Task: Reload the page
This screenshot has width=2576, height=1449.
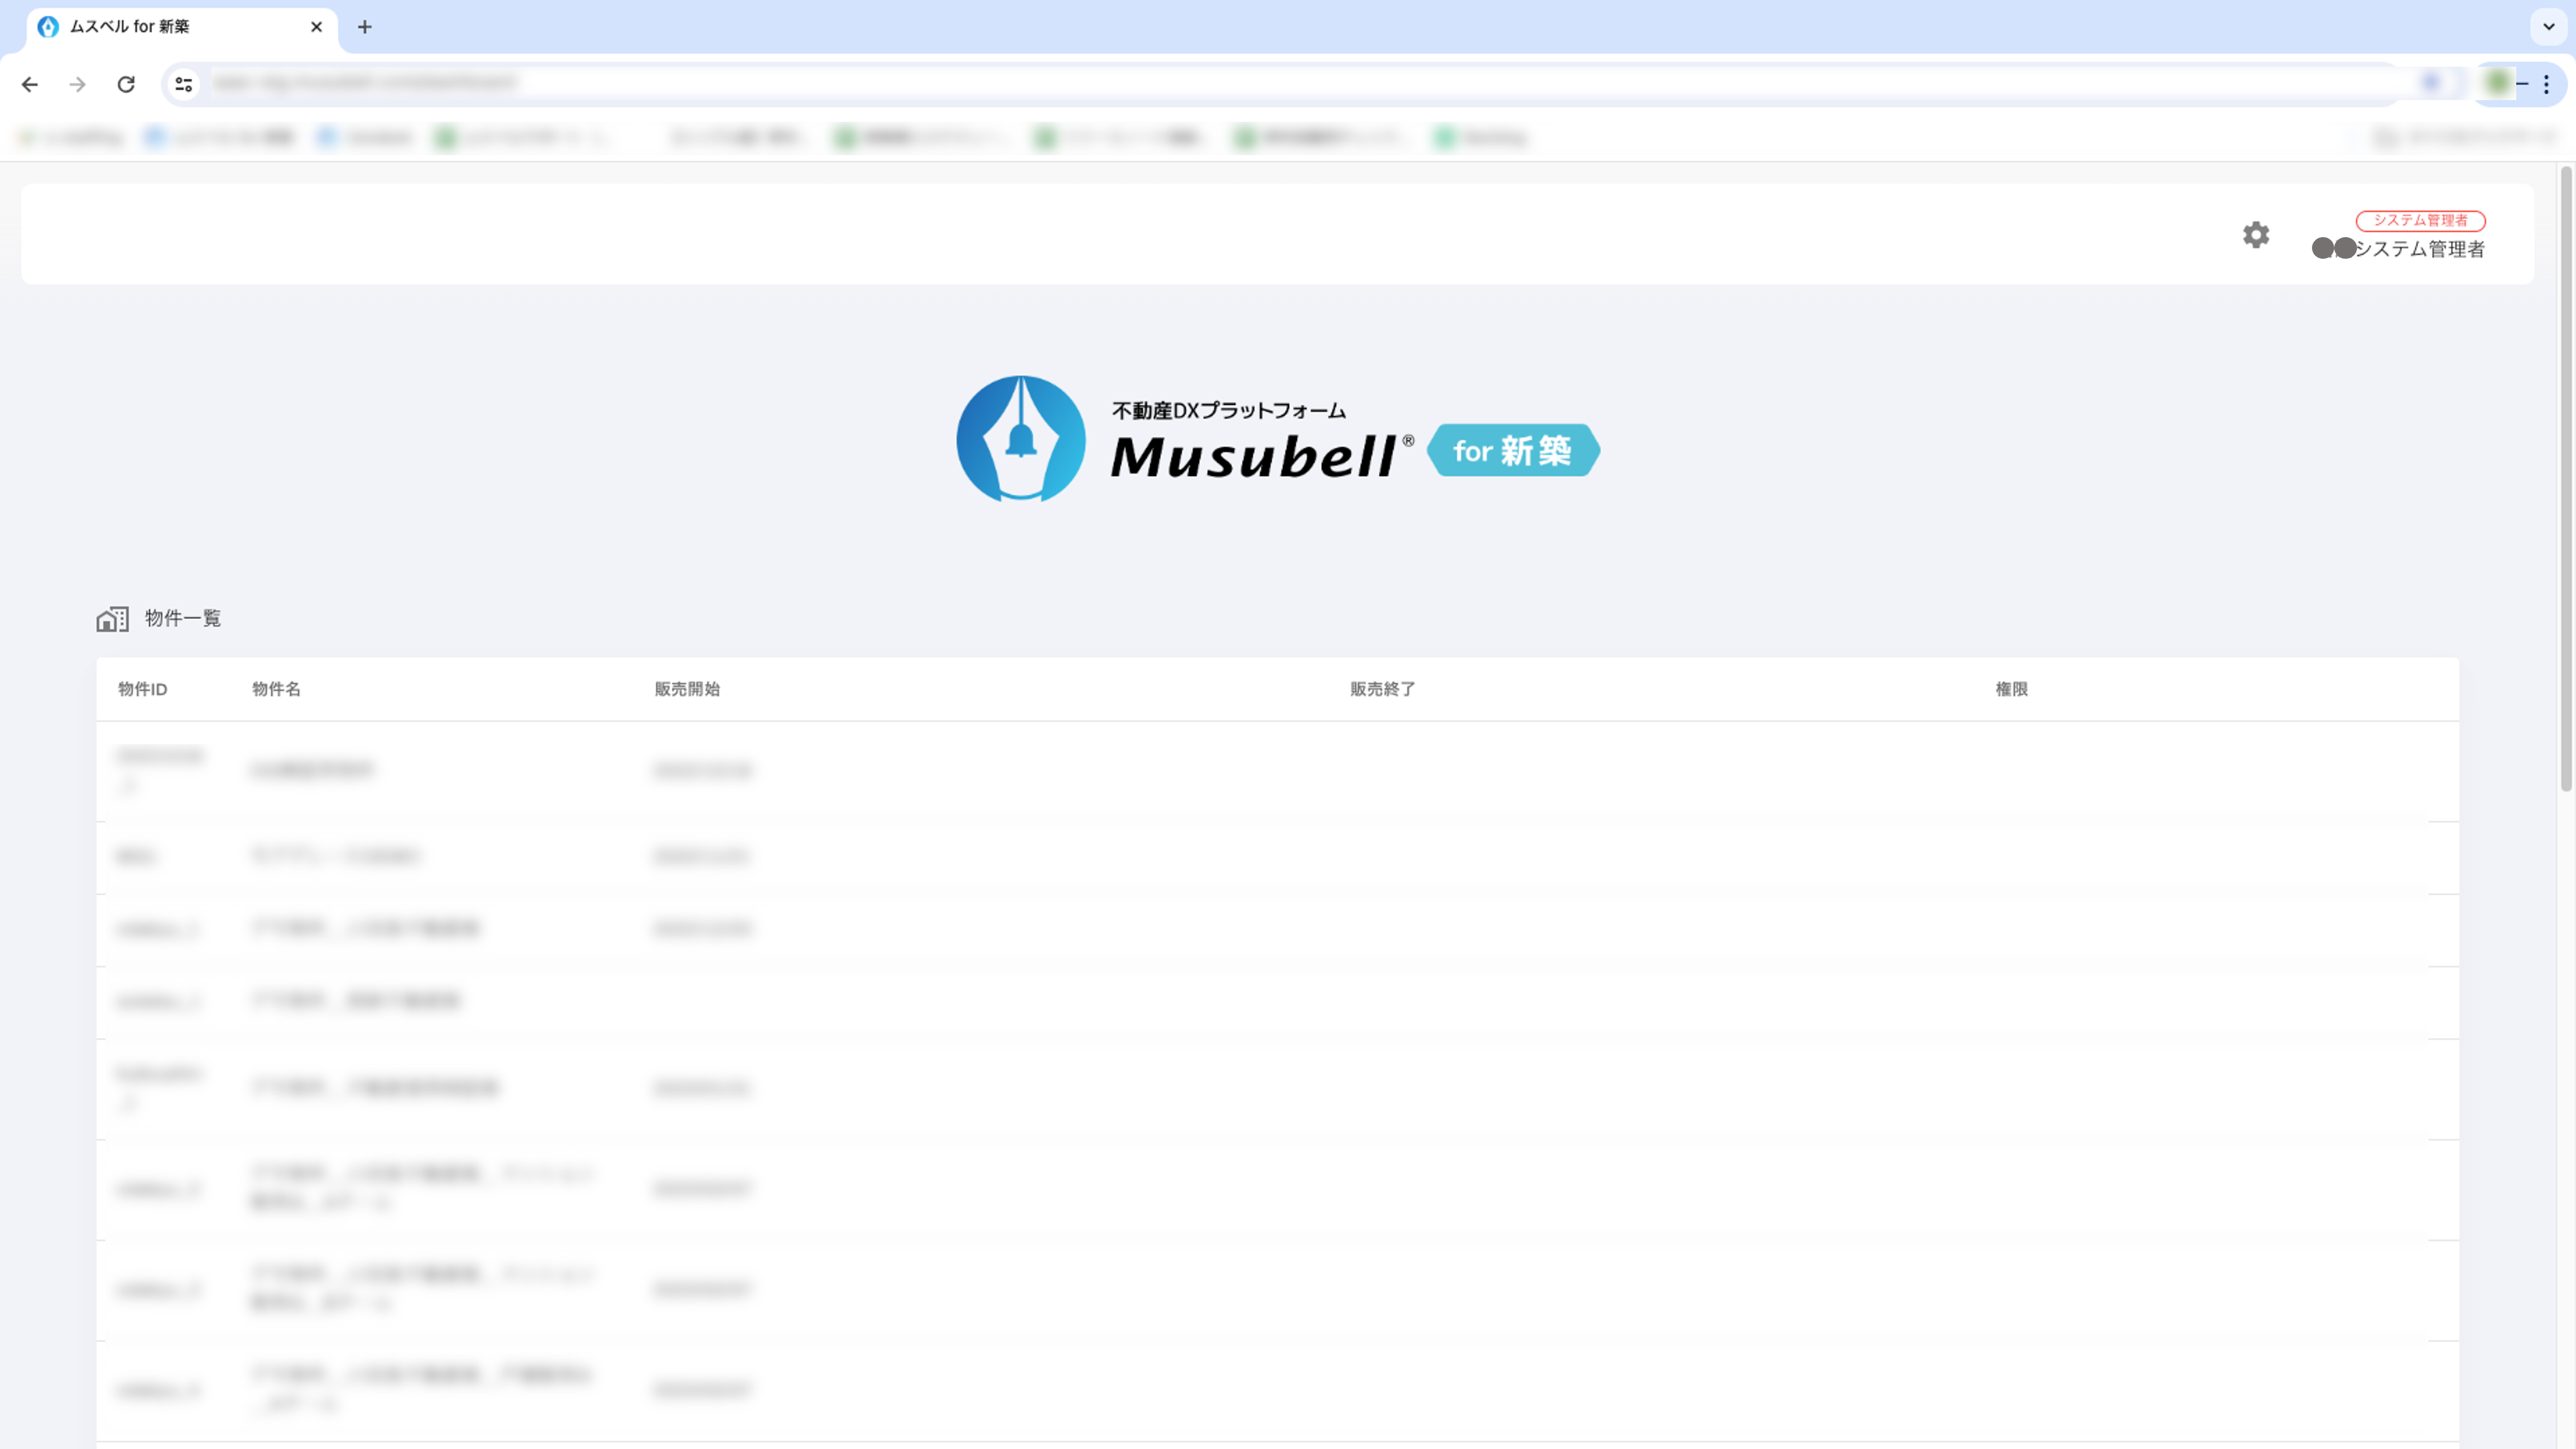Action: pyautogui.click(x=126, y=85)
